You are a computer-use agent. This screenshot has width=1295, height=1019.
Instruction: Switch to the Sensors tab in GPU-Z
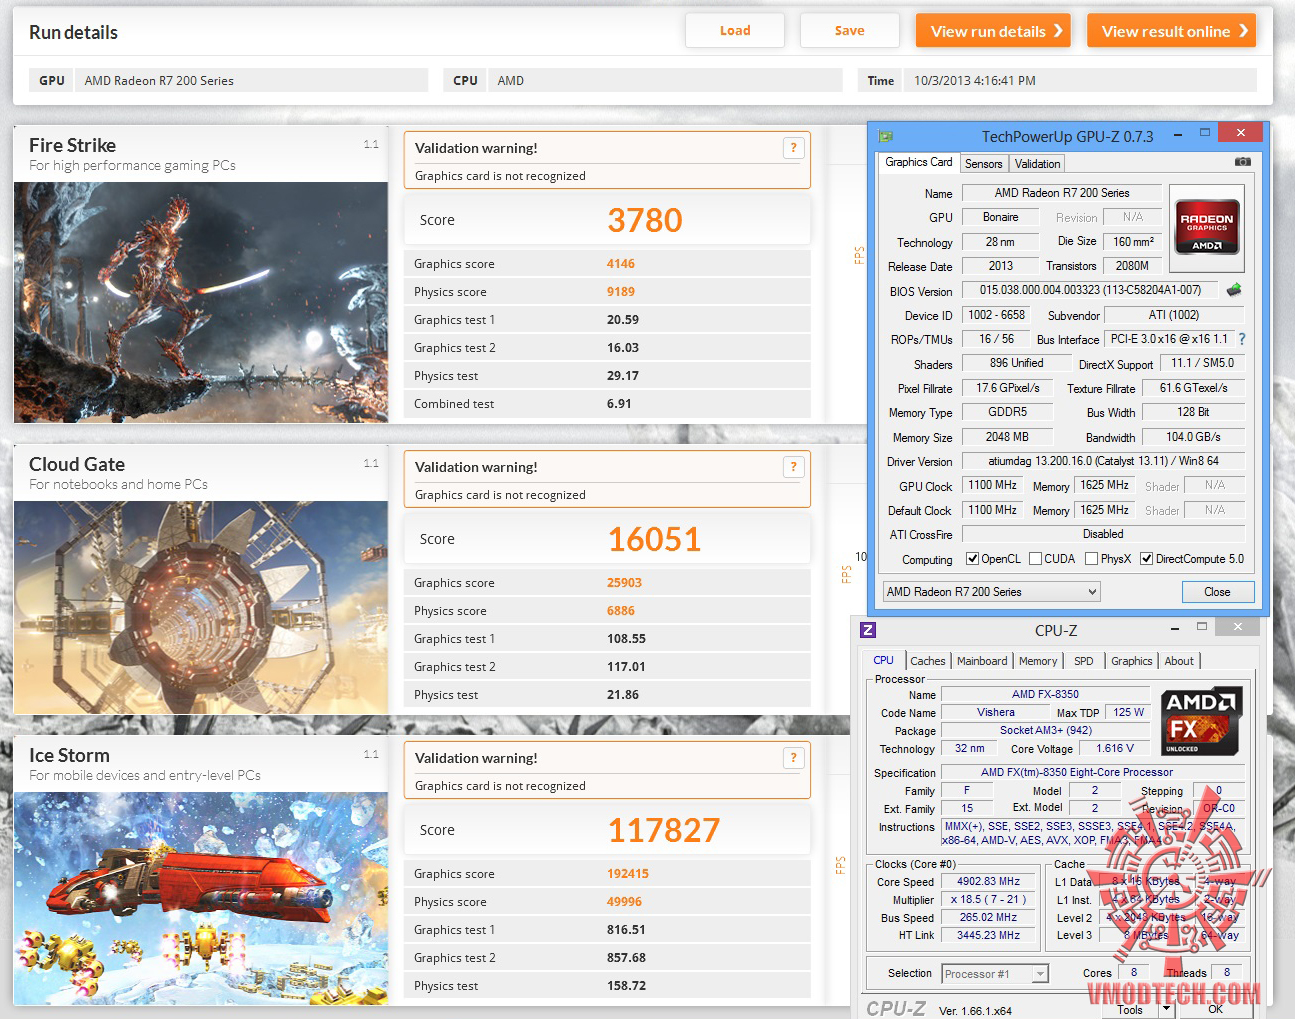click(x=983, y=164)
